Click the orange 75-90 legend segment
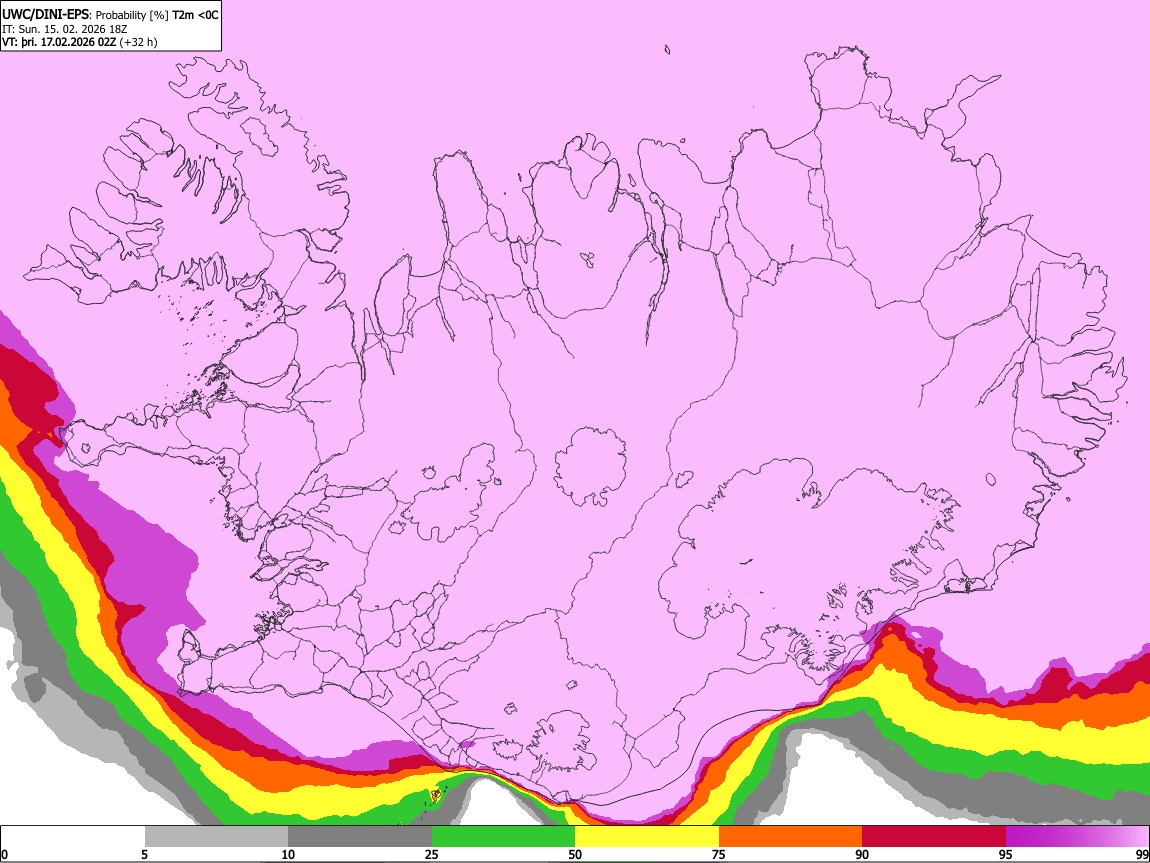Image resolution: width=1150 pixels, height=863 pixels. (x=790, y=837)
